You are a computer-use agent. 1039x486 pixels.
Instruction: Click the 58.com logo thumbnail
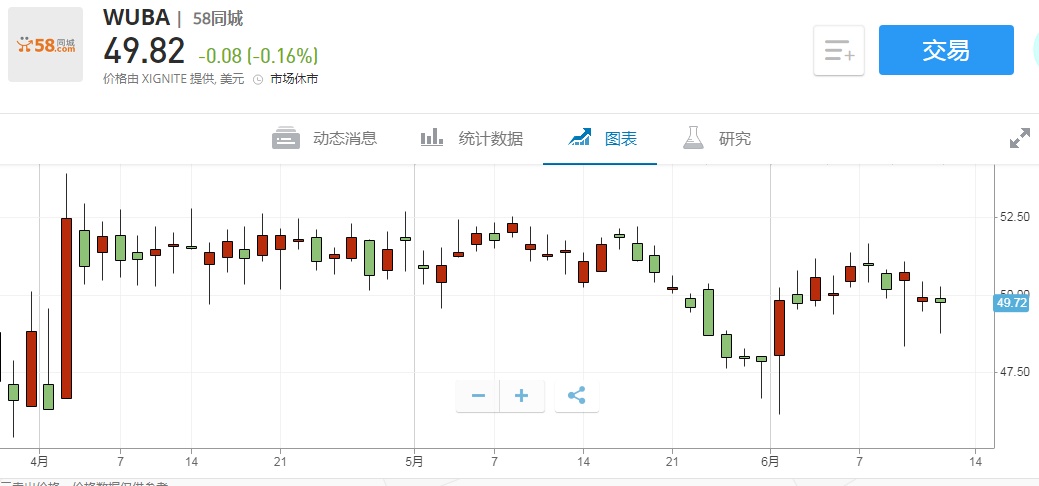[46, 45]
